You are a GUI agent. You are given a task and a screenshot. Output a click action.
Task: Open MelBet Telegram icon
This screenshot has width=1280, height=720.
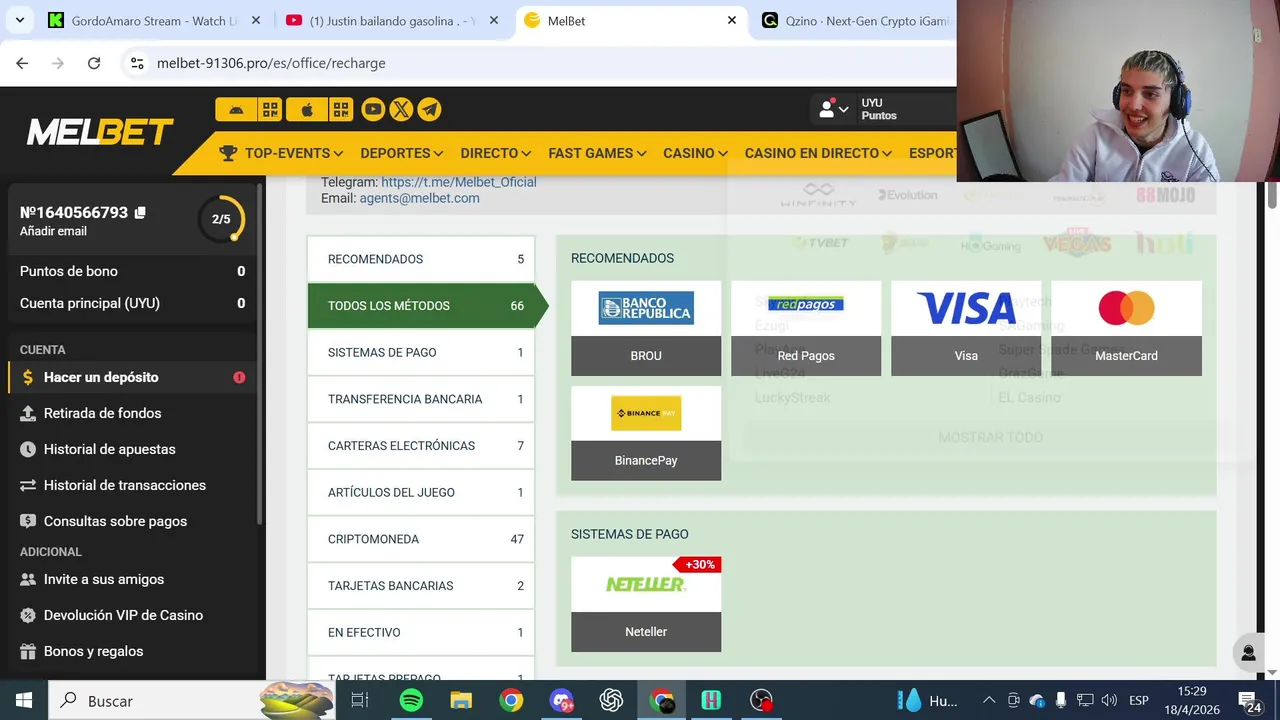pos(429,109)
